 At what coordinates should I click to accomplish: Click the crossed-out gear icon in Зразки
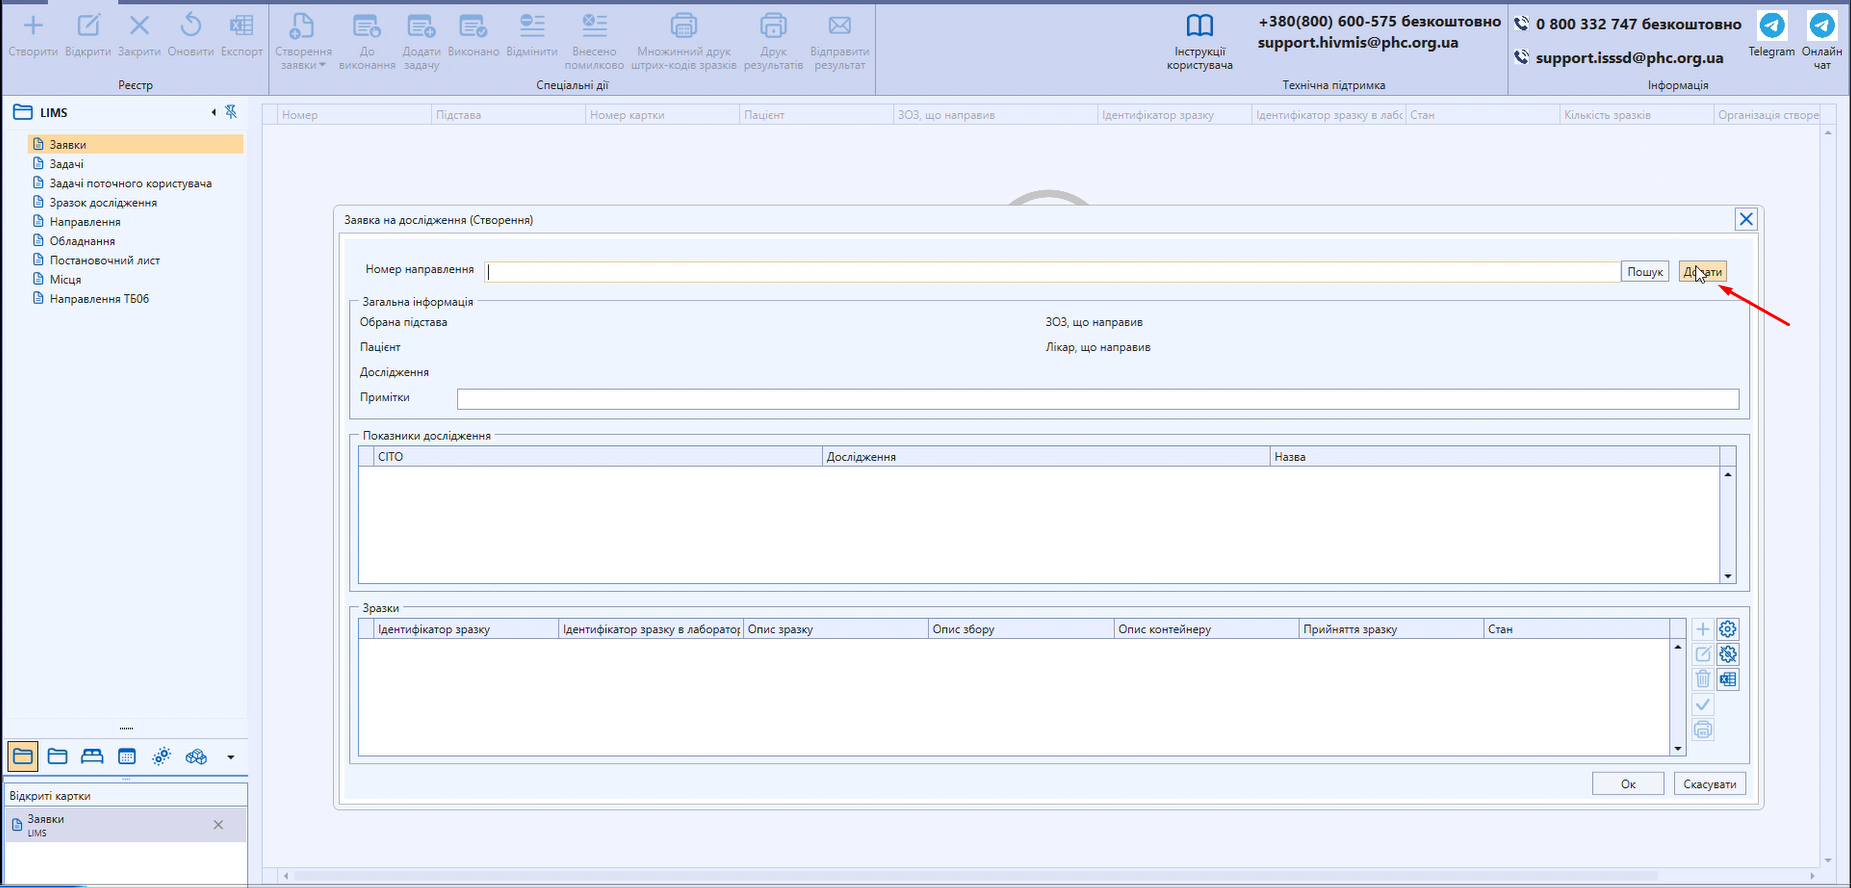click(1728, 654)
